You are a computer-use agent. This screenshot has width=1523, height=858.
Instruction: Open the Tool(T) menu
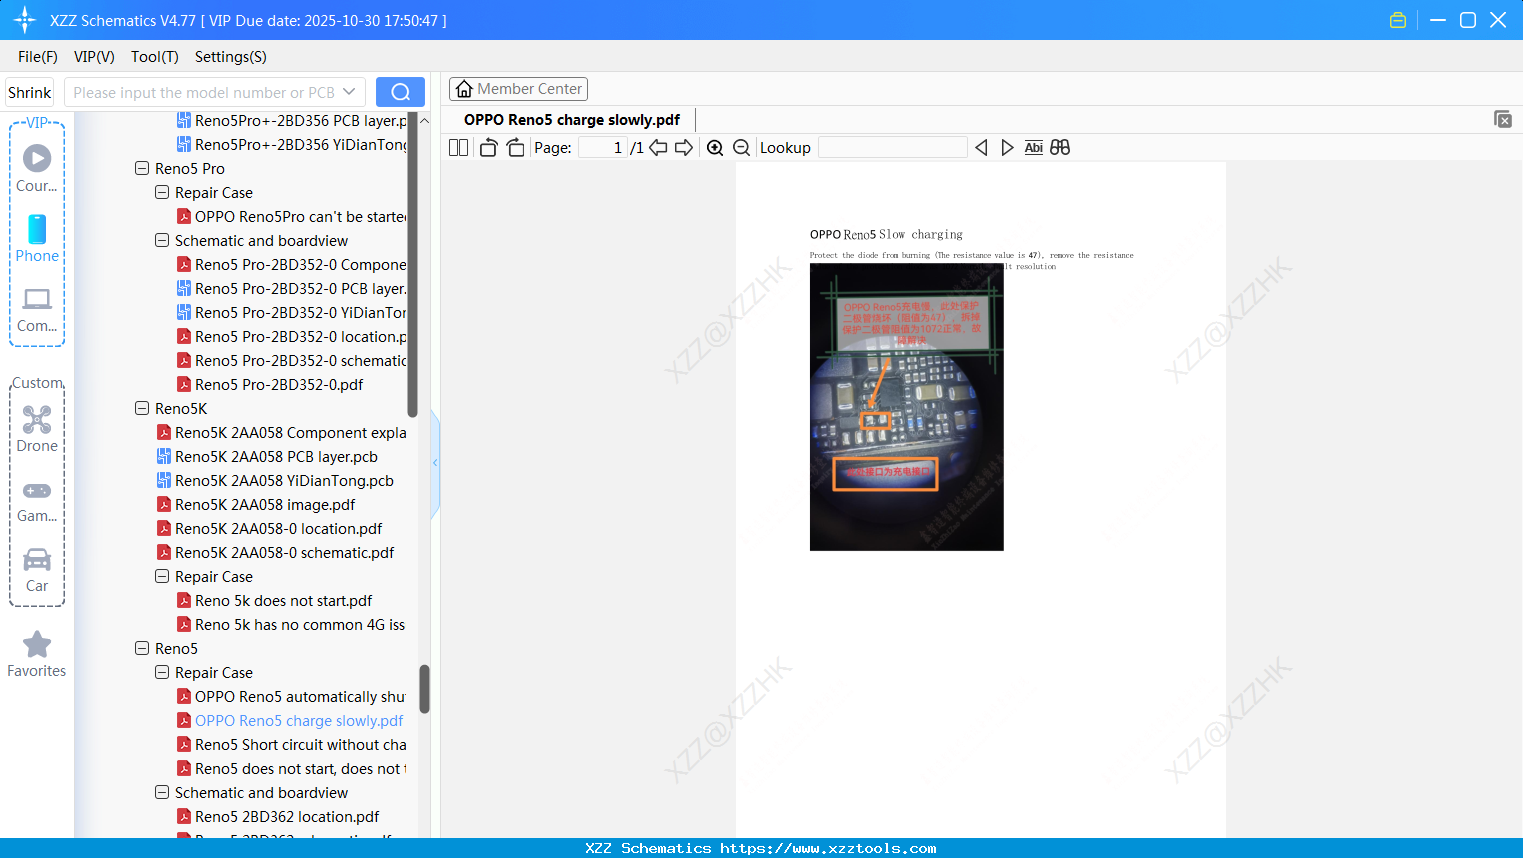(x=155, y=57)
